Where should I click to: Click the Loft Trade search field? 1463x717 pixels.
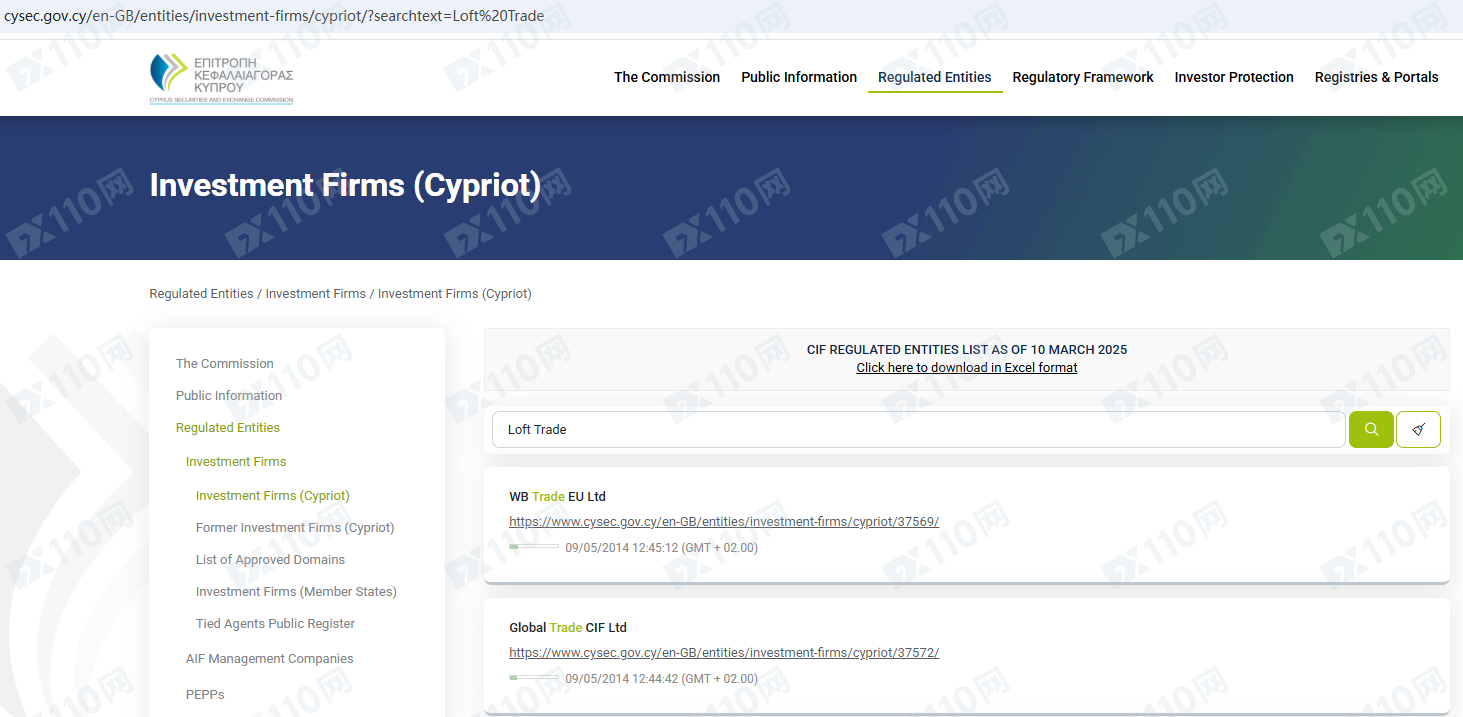point(918,429)
